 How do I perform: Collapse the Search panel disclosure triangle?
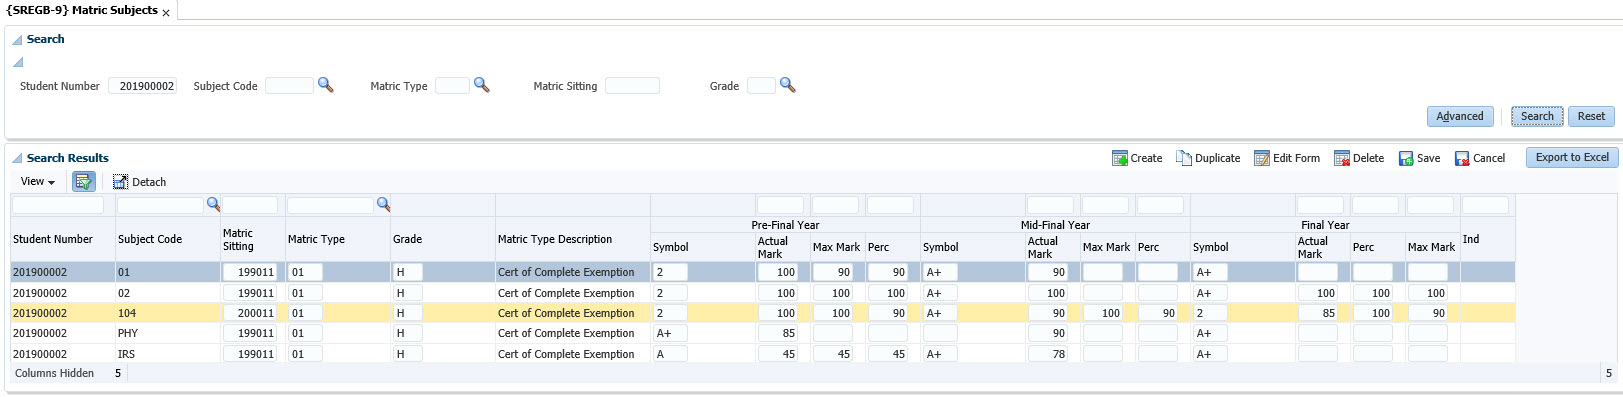[x=17, y=40]
